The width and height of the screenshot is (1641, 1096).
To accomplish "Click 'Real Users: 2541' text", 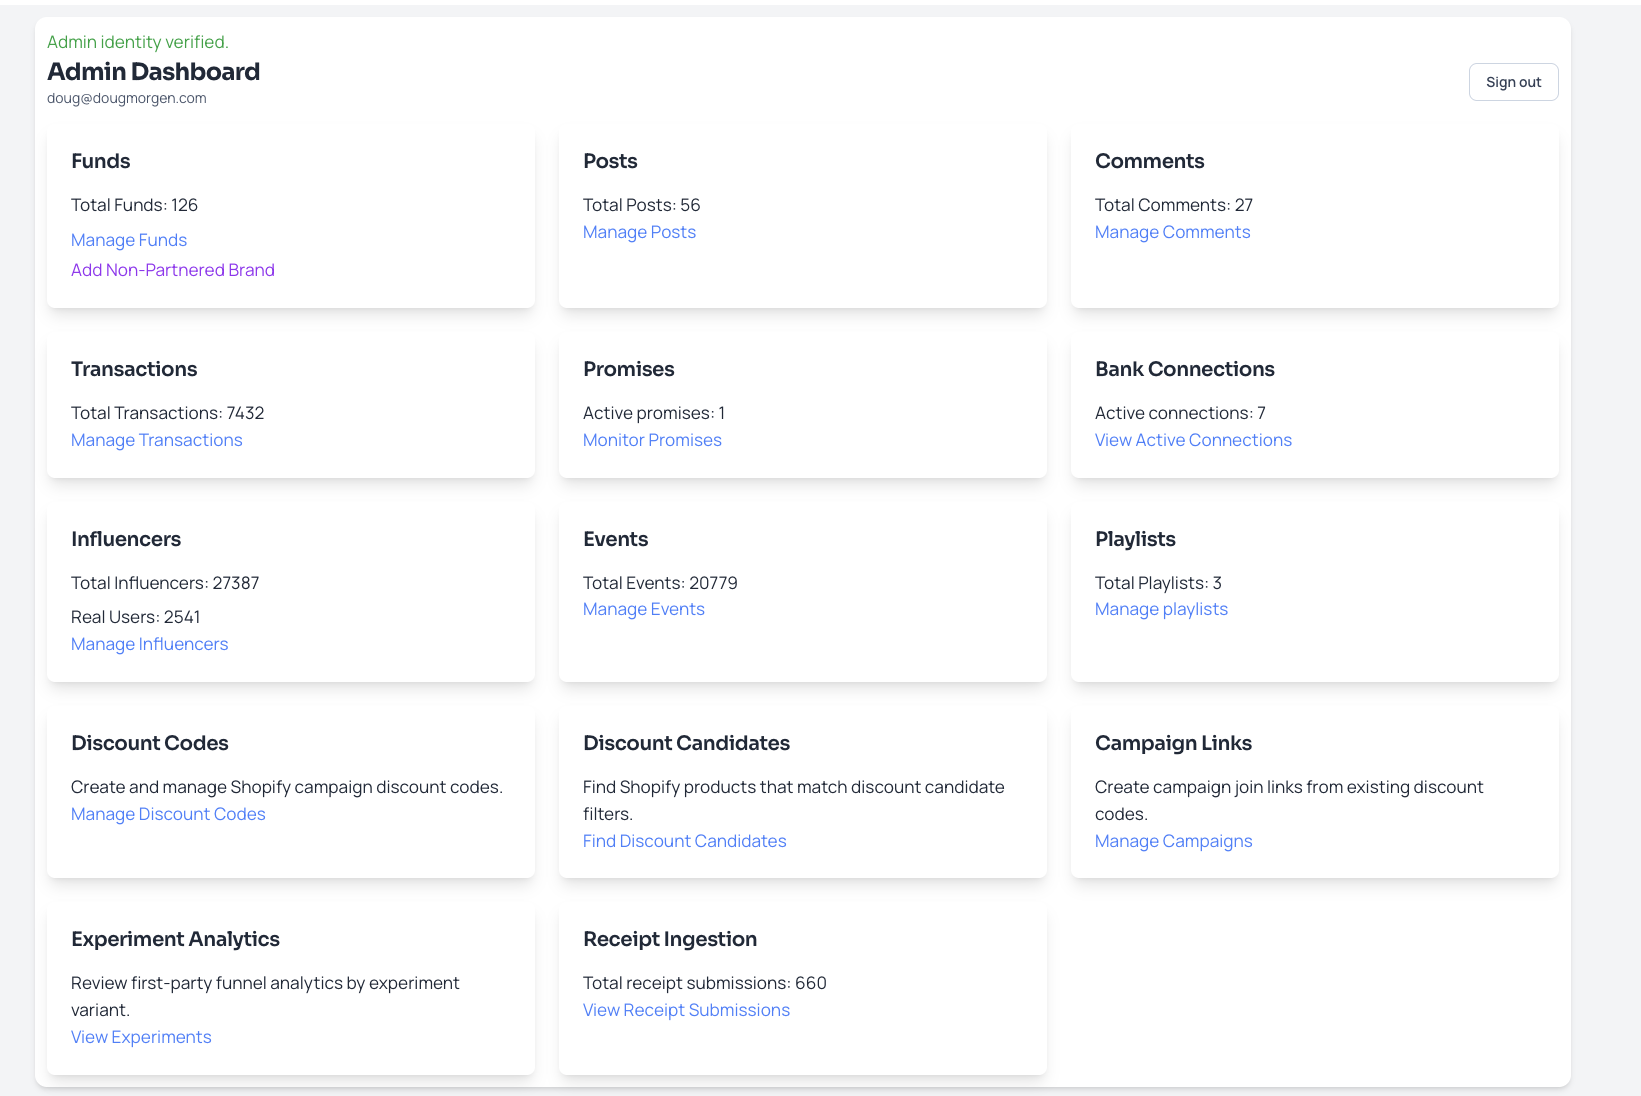I will click(x=135, y=617).
